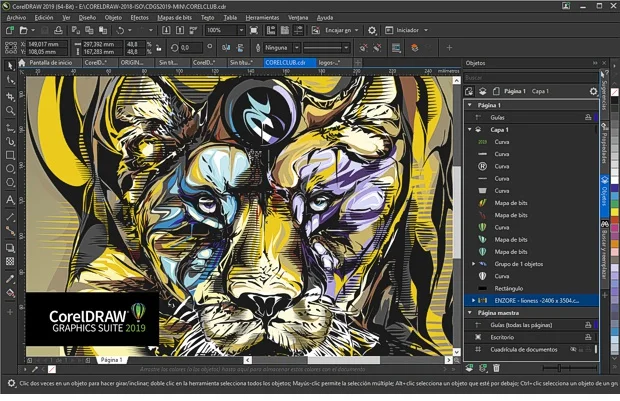Click the Página 1 page tab at bottom
Screen dimensions: 620x401
pyautogui.click(x=112, y=360)
